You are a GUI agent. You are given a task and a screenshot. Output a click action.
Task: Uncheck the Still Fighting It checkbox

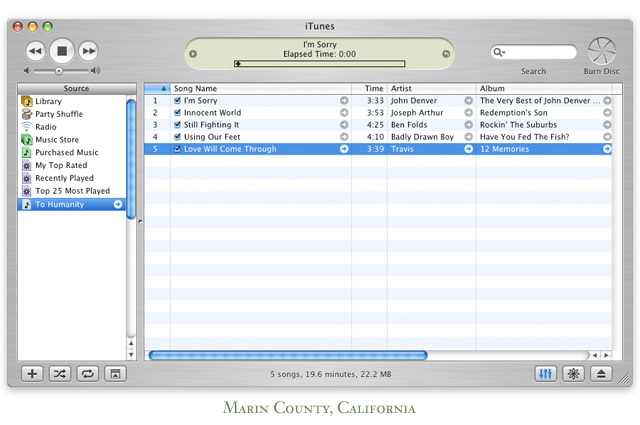(x=177, y=125)
